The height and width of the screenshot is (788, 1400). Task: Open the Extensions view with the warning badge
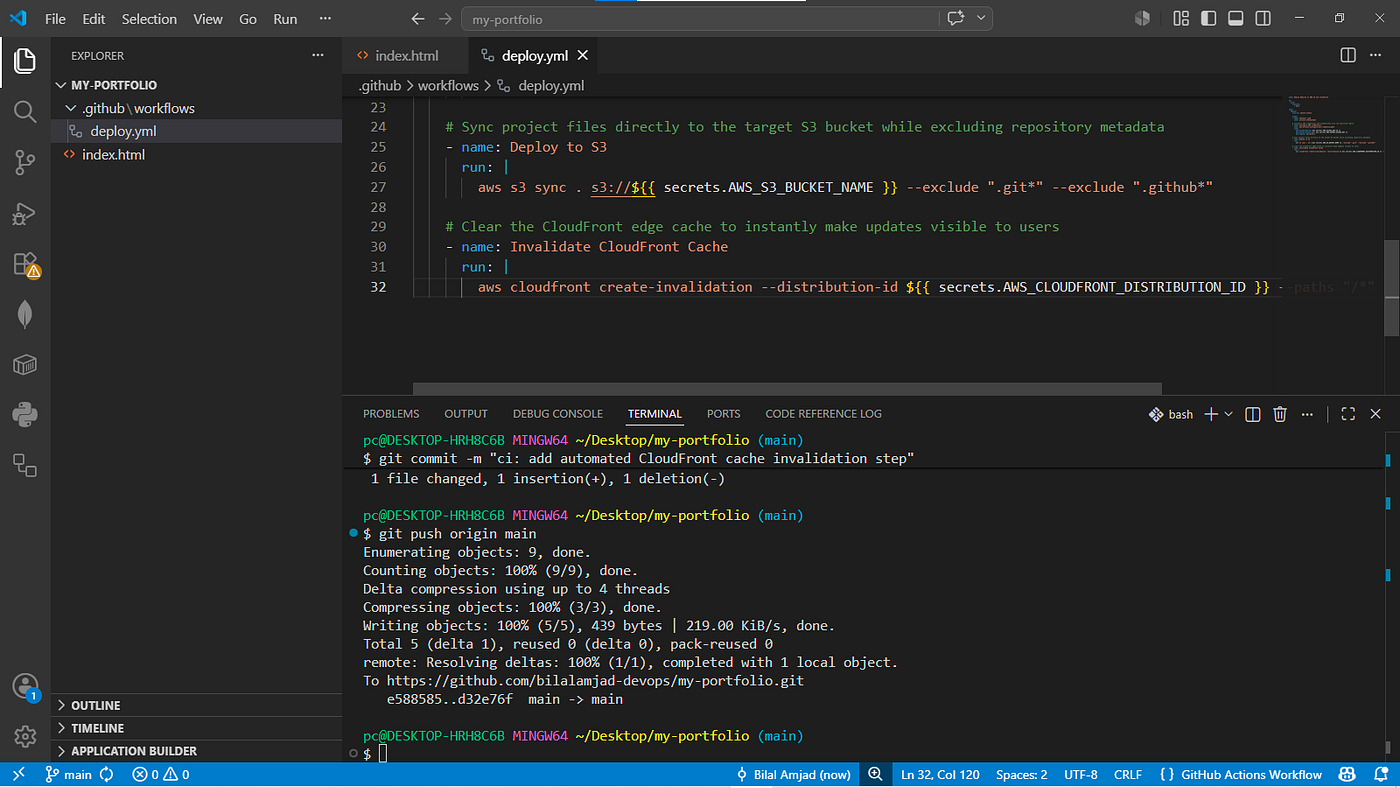tap(25, 264)
